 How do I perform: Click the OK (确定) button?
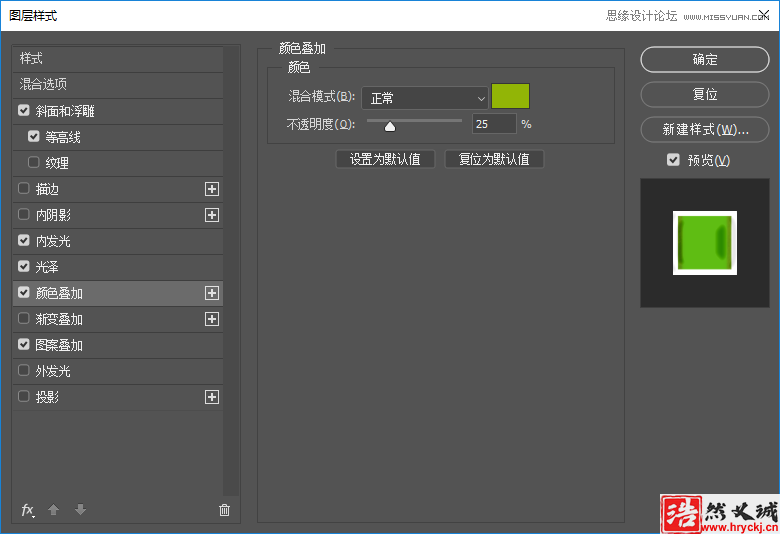point(705,60)
